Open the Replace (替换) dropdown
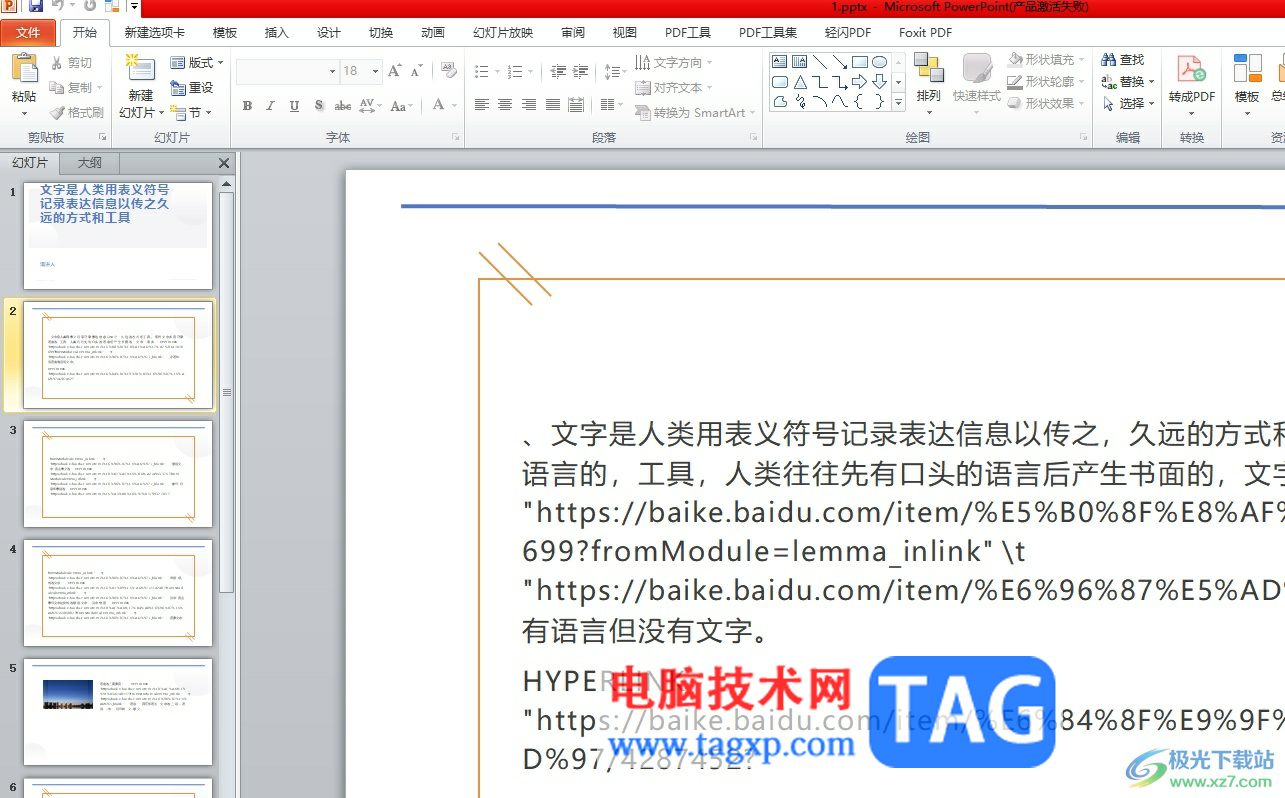 [x=1128, y=82]
